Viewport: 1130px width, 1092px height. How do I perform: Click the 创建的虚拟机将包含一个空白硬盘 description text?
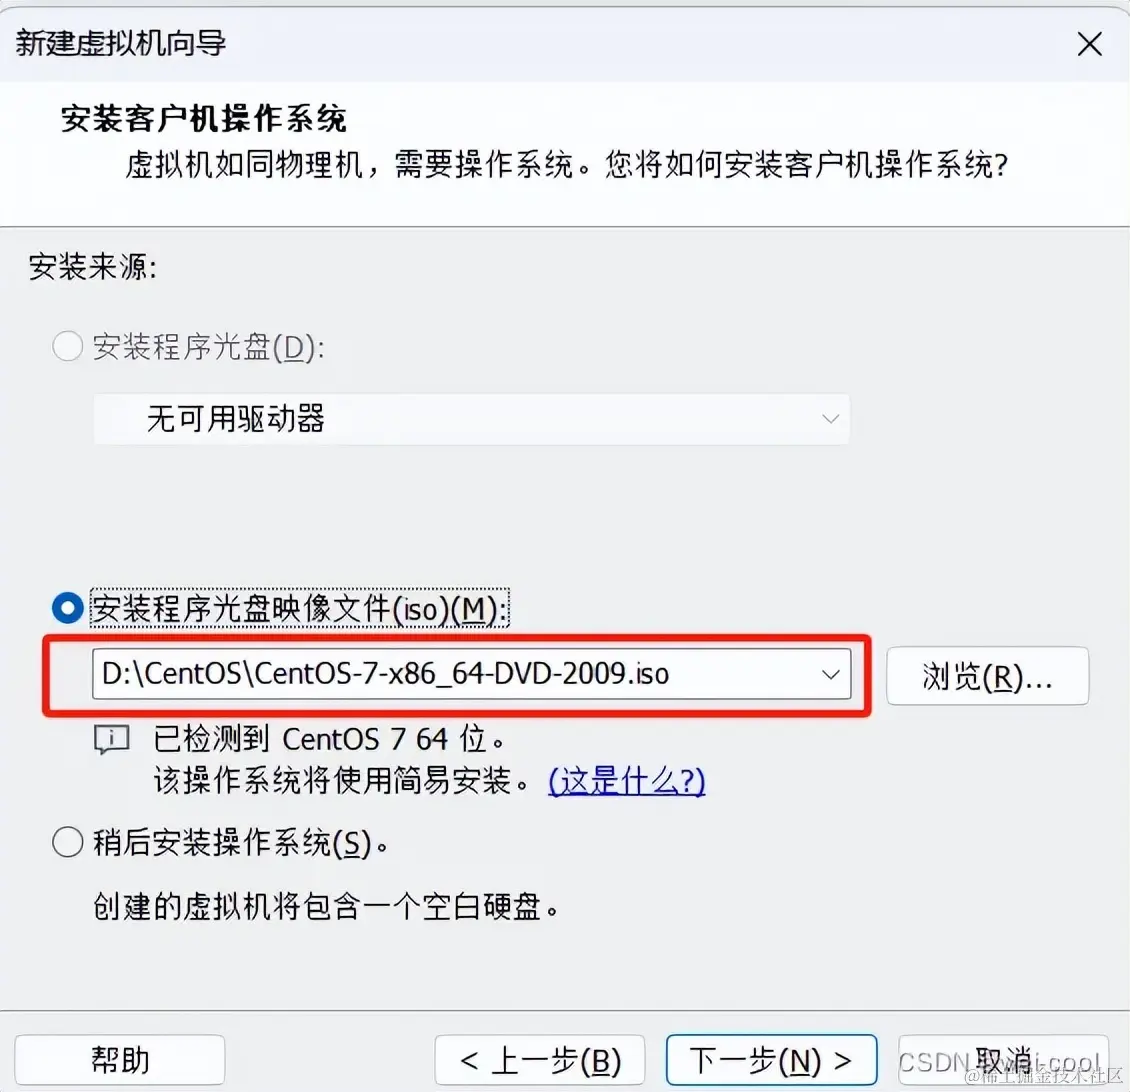point(326,906)
